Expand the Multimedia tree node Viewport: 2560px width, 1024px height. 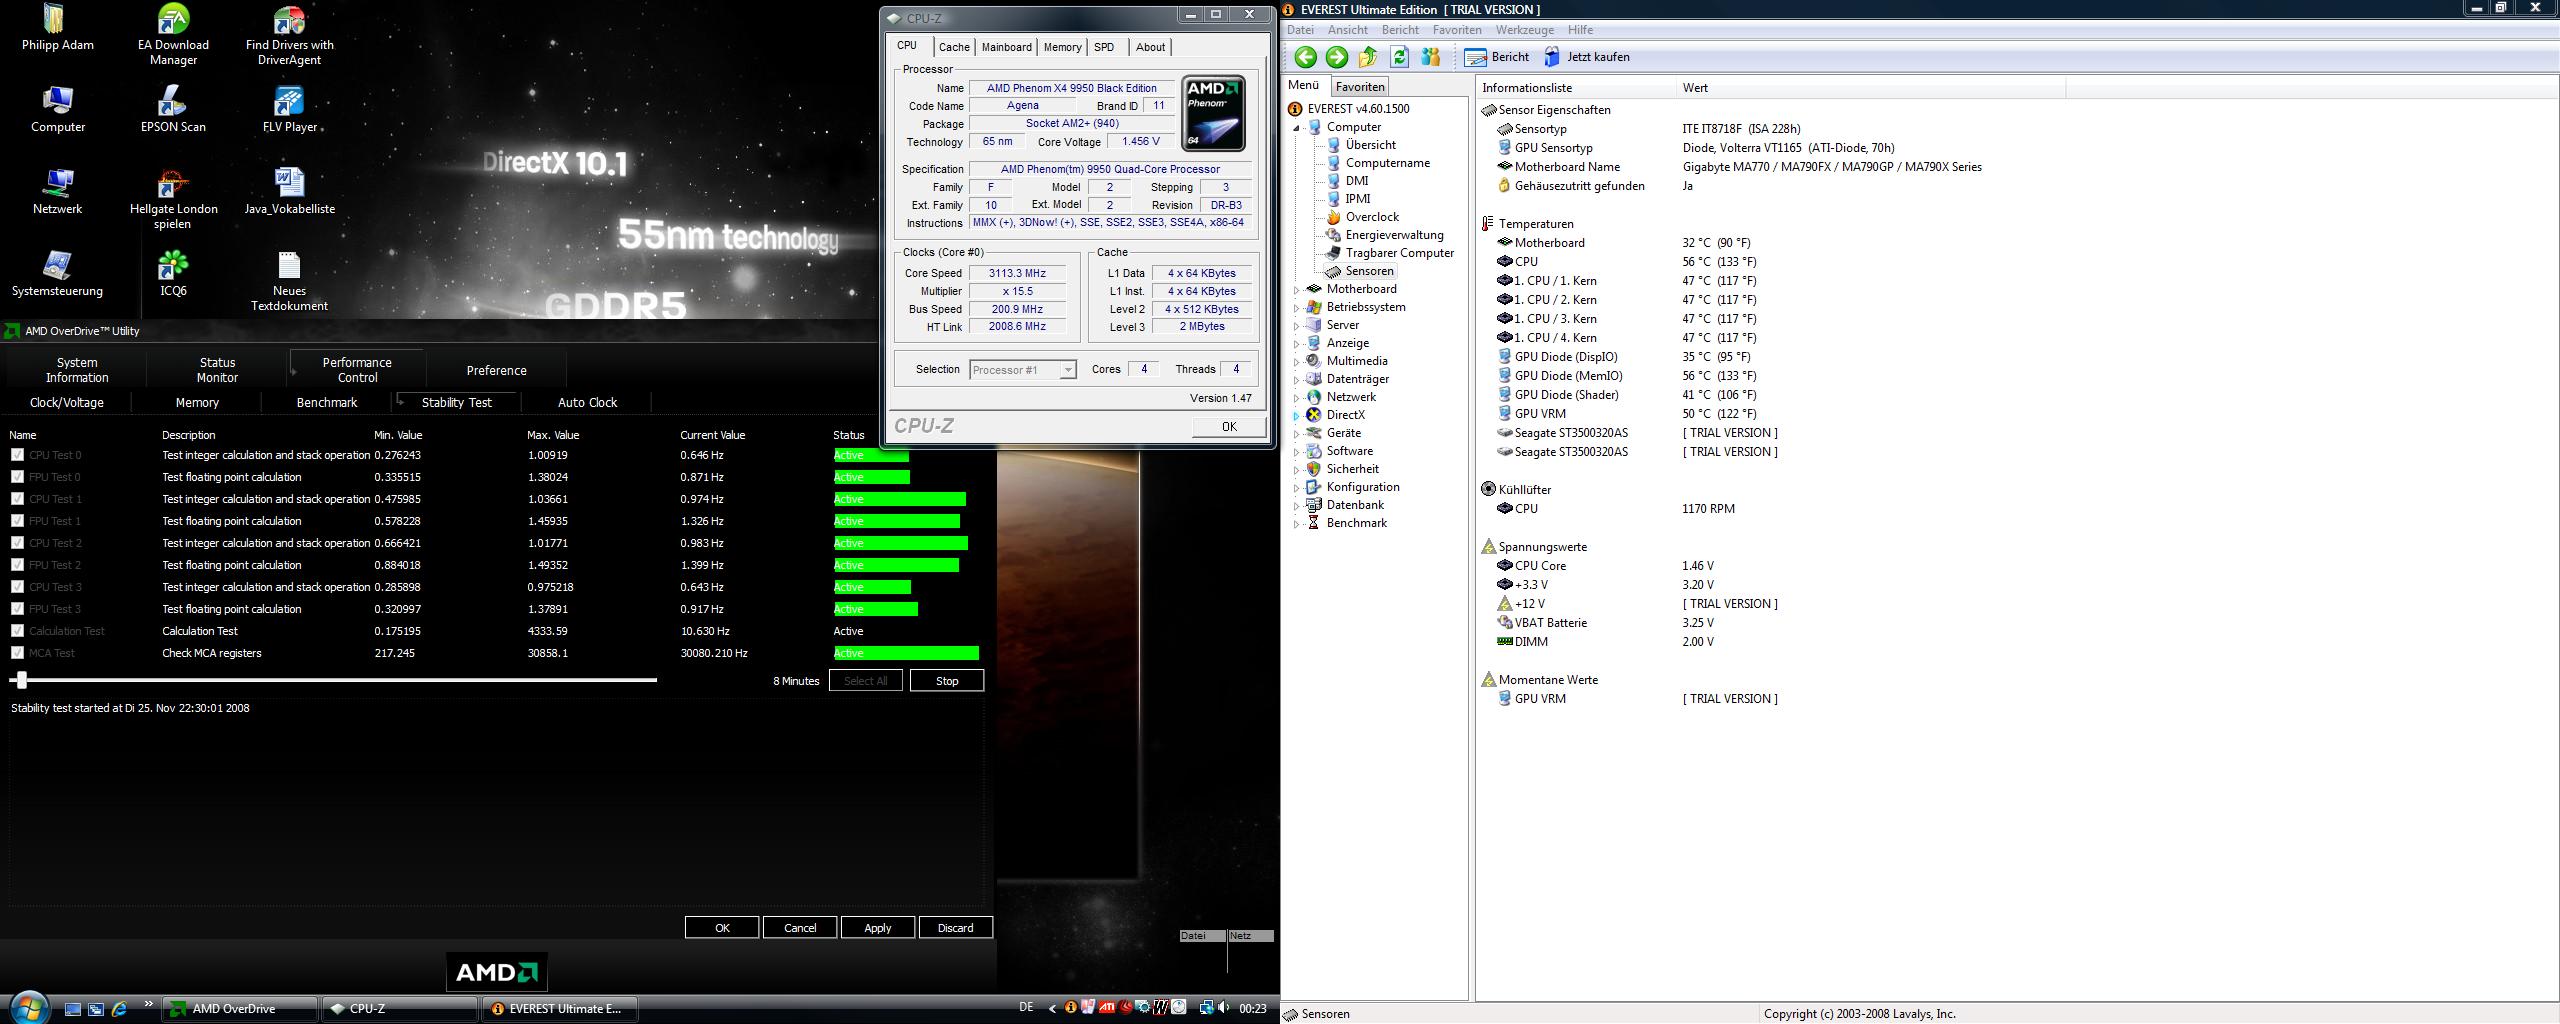click(1297, 362)
